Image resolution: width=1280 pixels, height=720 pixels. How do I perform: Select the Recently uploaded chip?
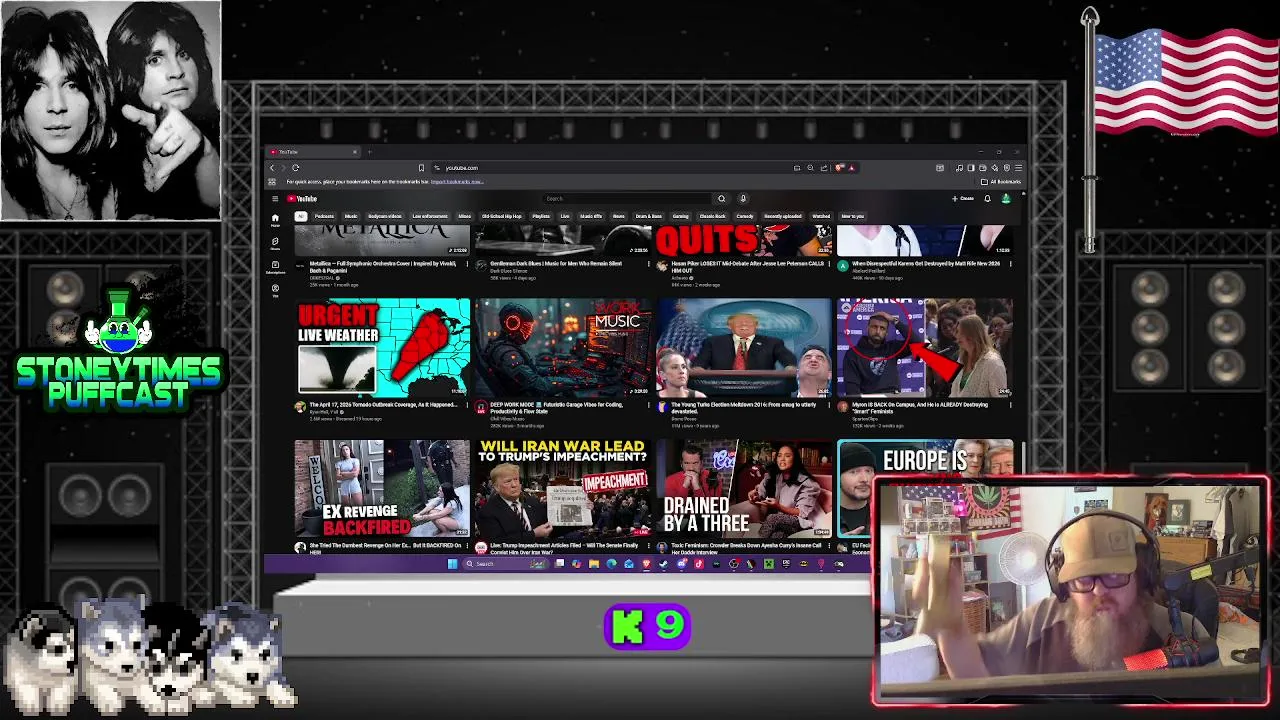coord(783,216)
